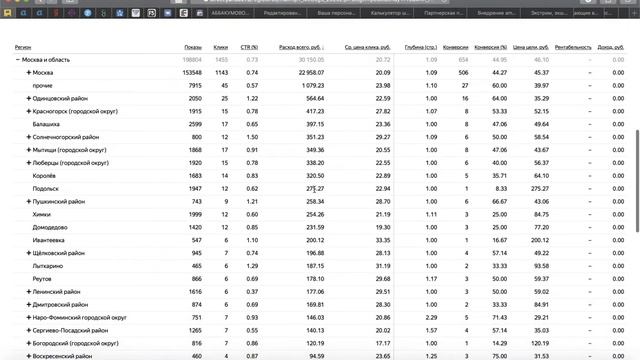Image resolution: width=640 pixels, height=360 pixels.
Task: Click the 506 conversions value for Москва
Action: click(463, 73)
